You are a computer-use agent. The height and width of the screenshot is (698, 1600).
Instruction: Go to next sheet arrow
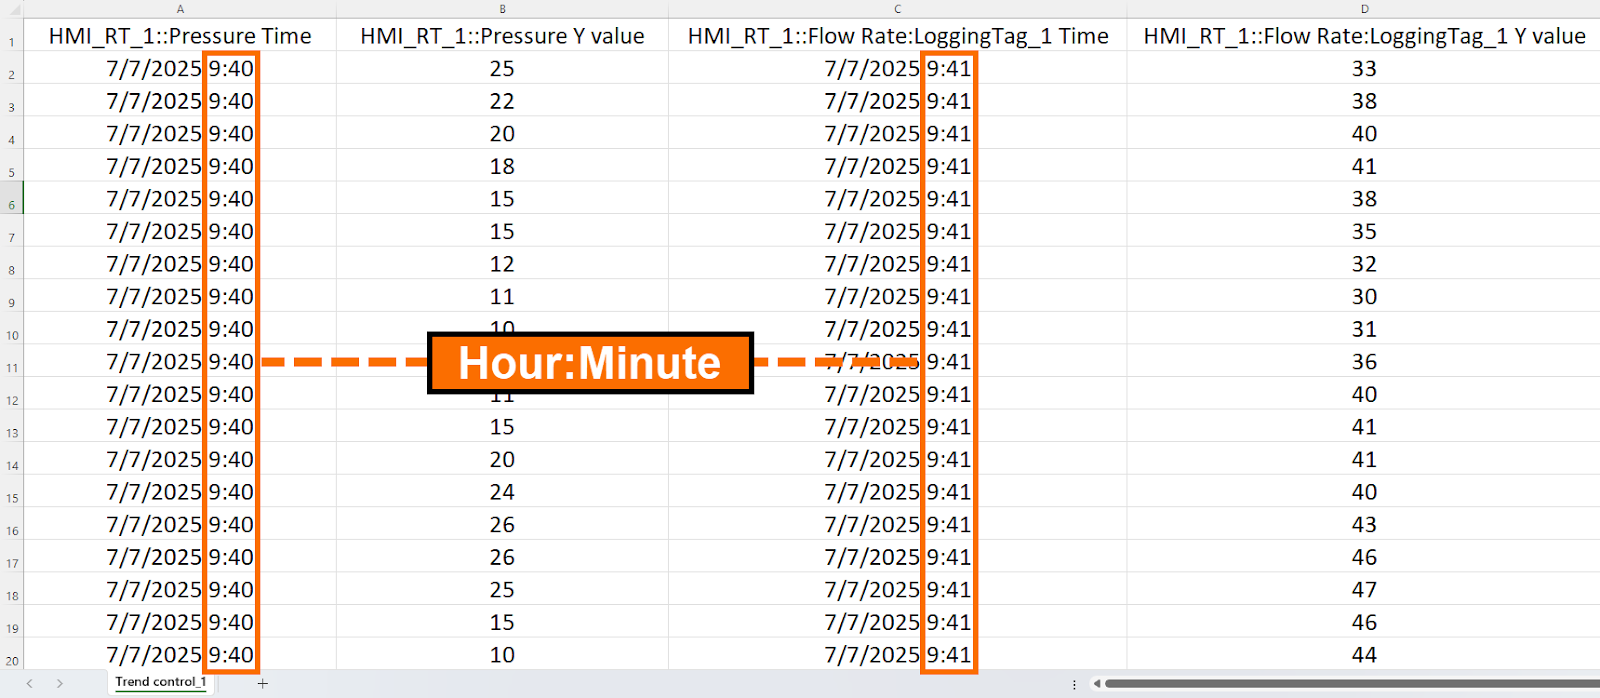click(x=60, y=684)
